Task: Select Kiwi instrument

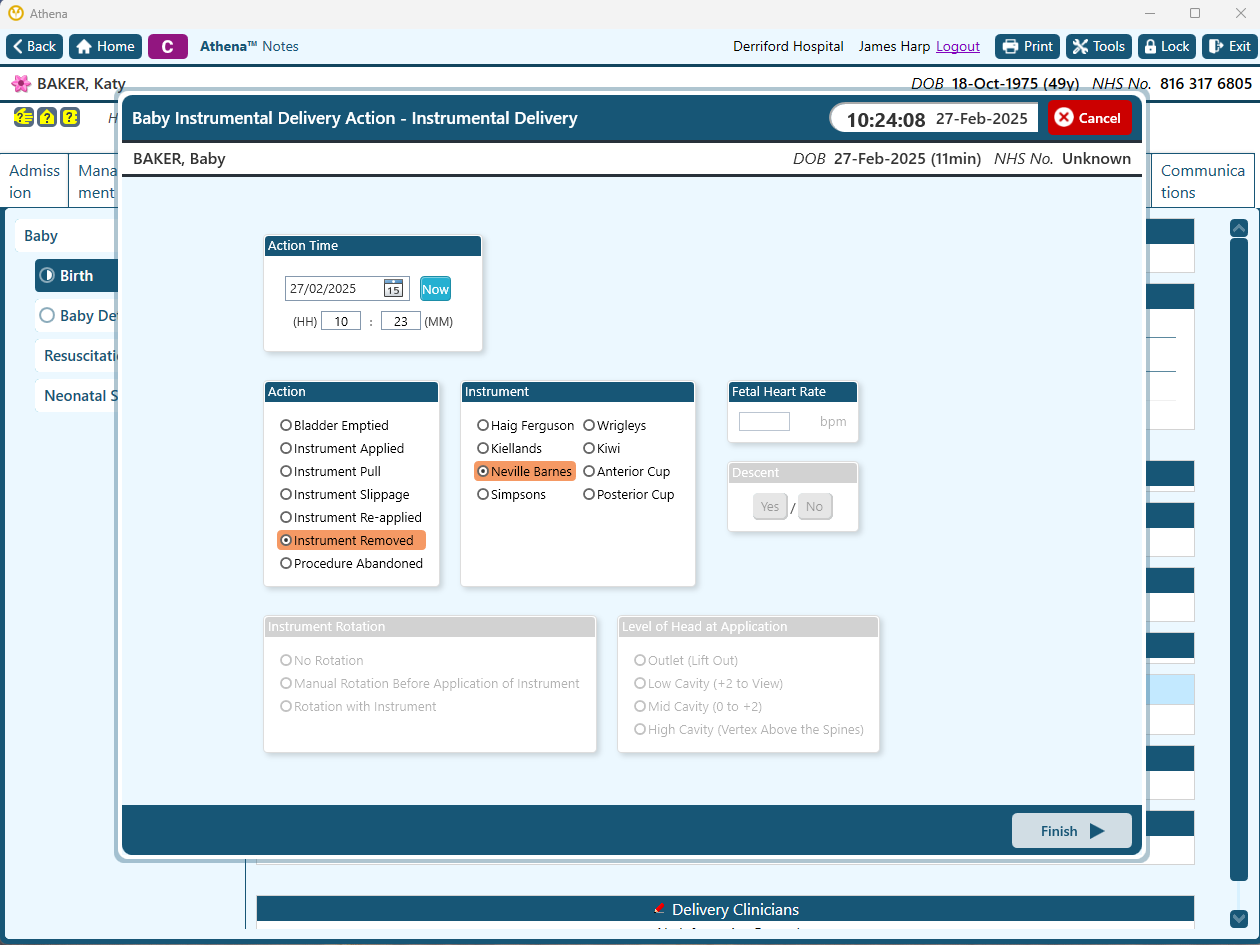Action: pyautogui.click(x=602, y=448)
